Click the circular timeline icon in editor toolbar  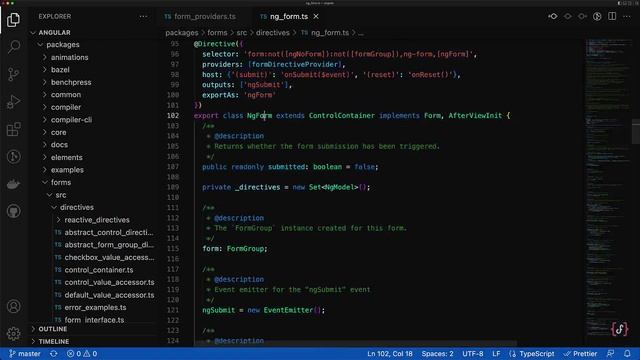[x=597, y=16]
